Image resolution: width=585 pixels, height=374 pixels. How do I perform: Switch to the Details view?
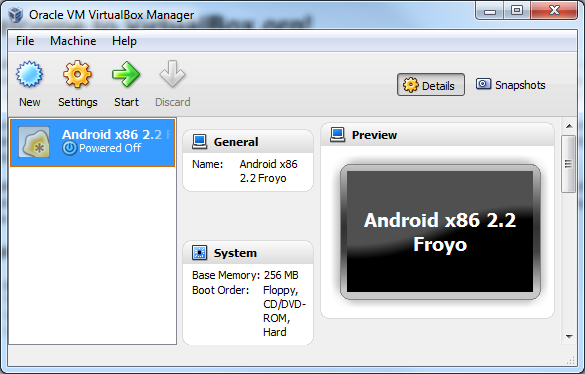pos(431,85)
